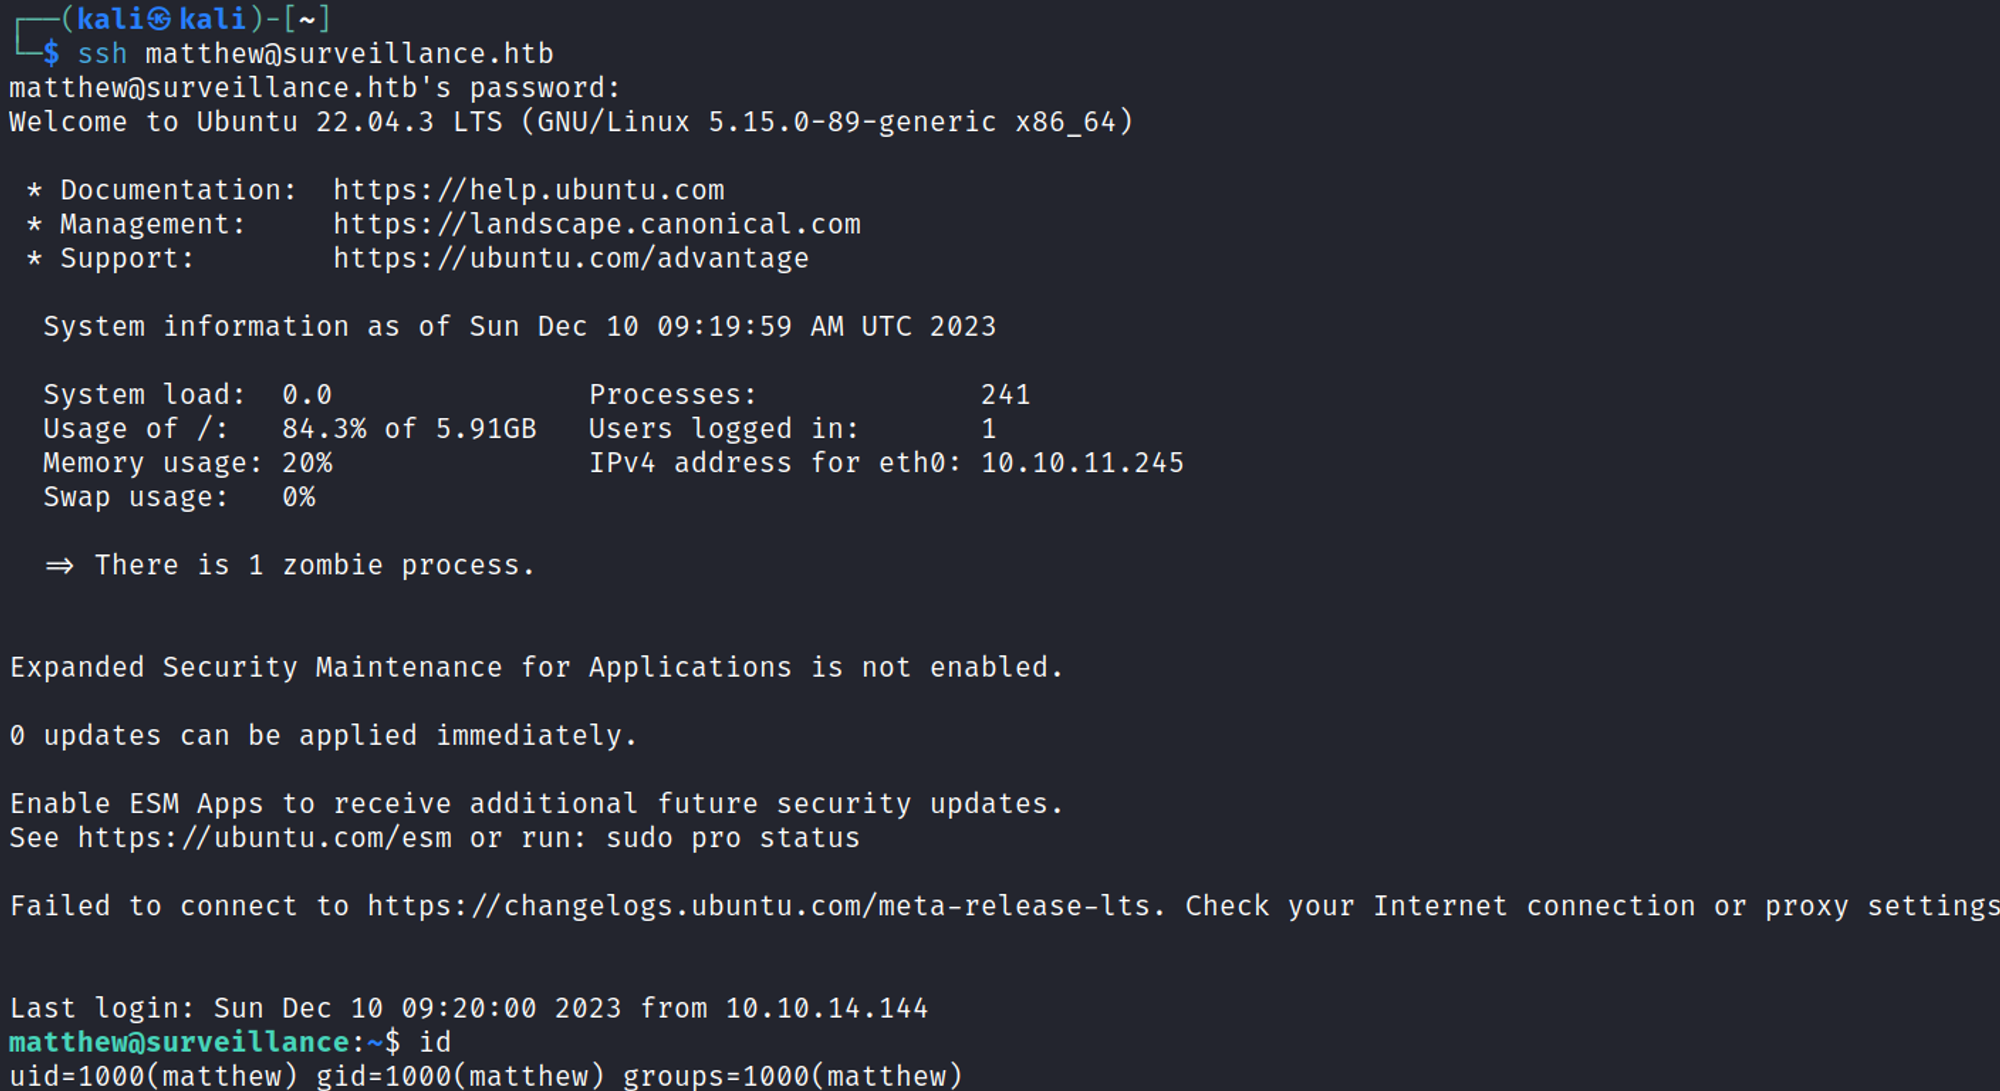This screenshot has width=2000, height=1091.
Task: Click the uid=1000(matthew) output text
Action: pos(153,1076)
